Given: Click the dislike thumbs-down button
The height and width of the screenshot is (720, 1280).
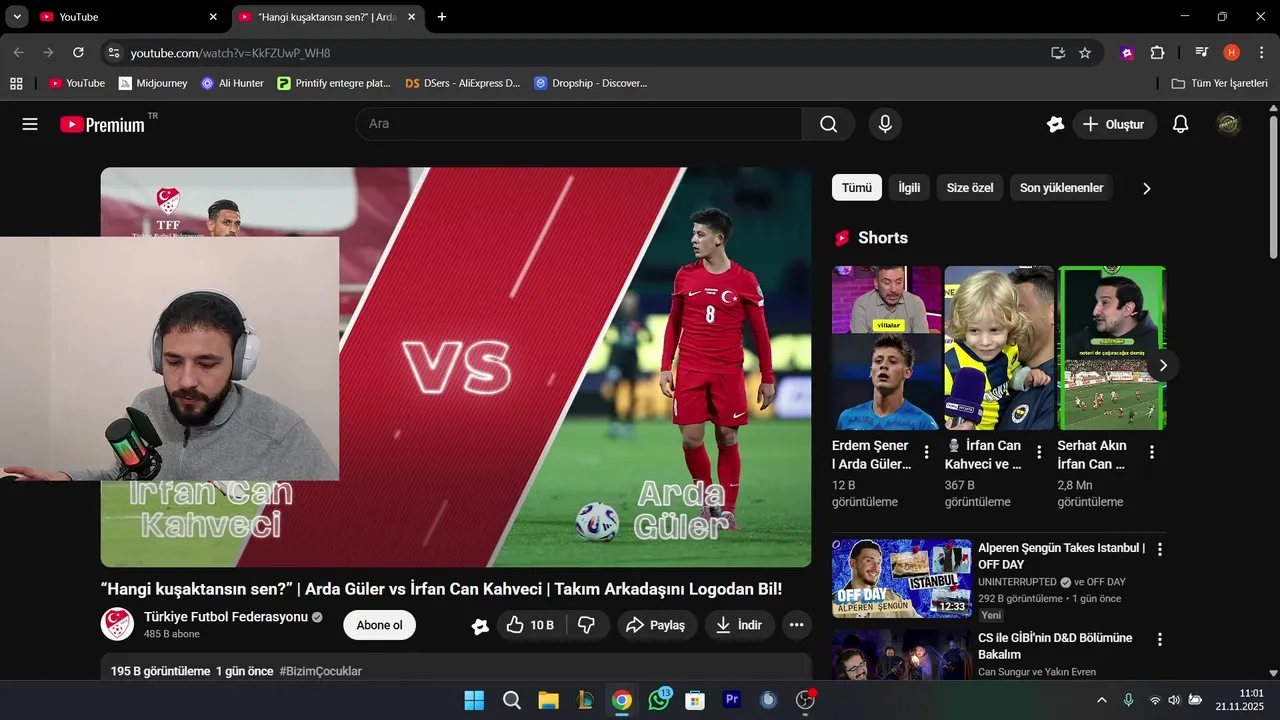Looking at the screenshot, I should click(587, 625).
